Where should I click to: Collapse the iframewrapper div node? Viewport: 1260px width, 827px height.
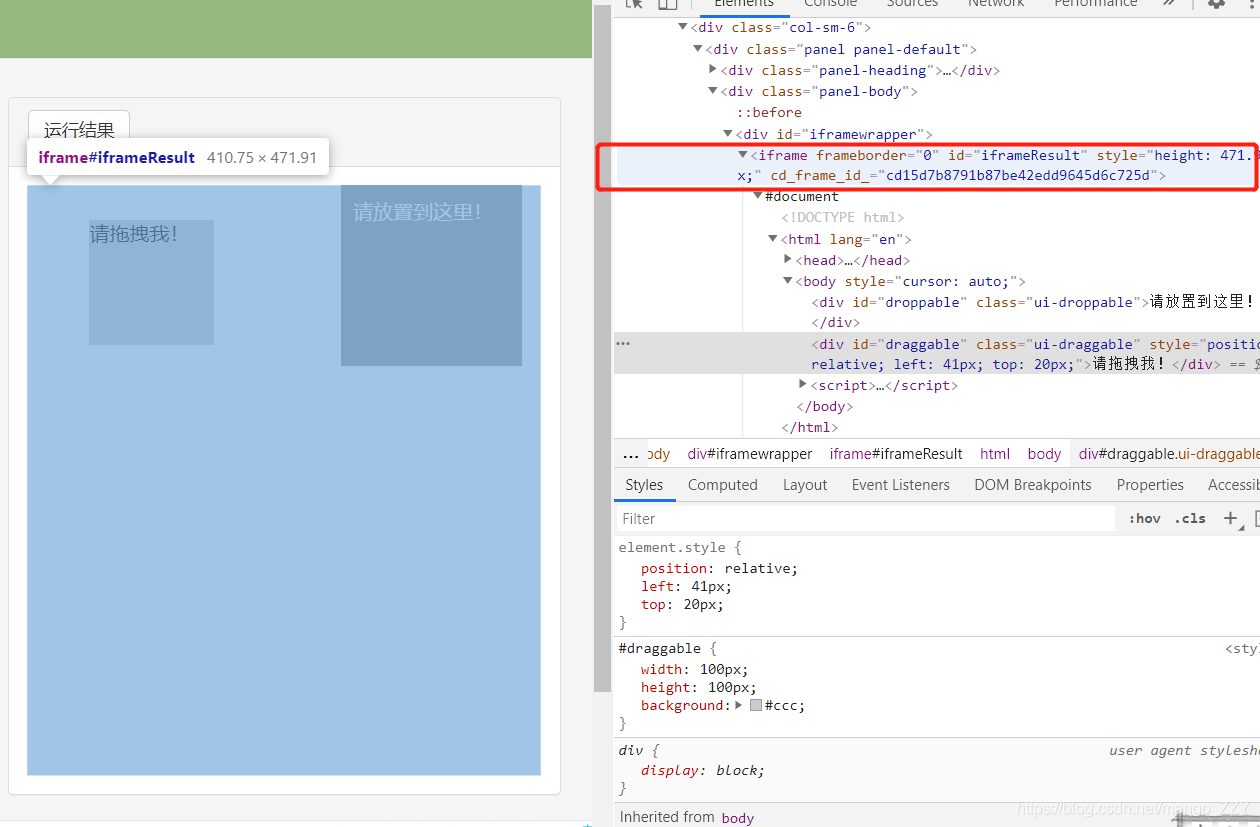coord(728,134)
